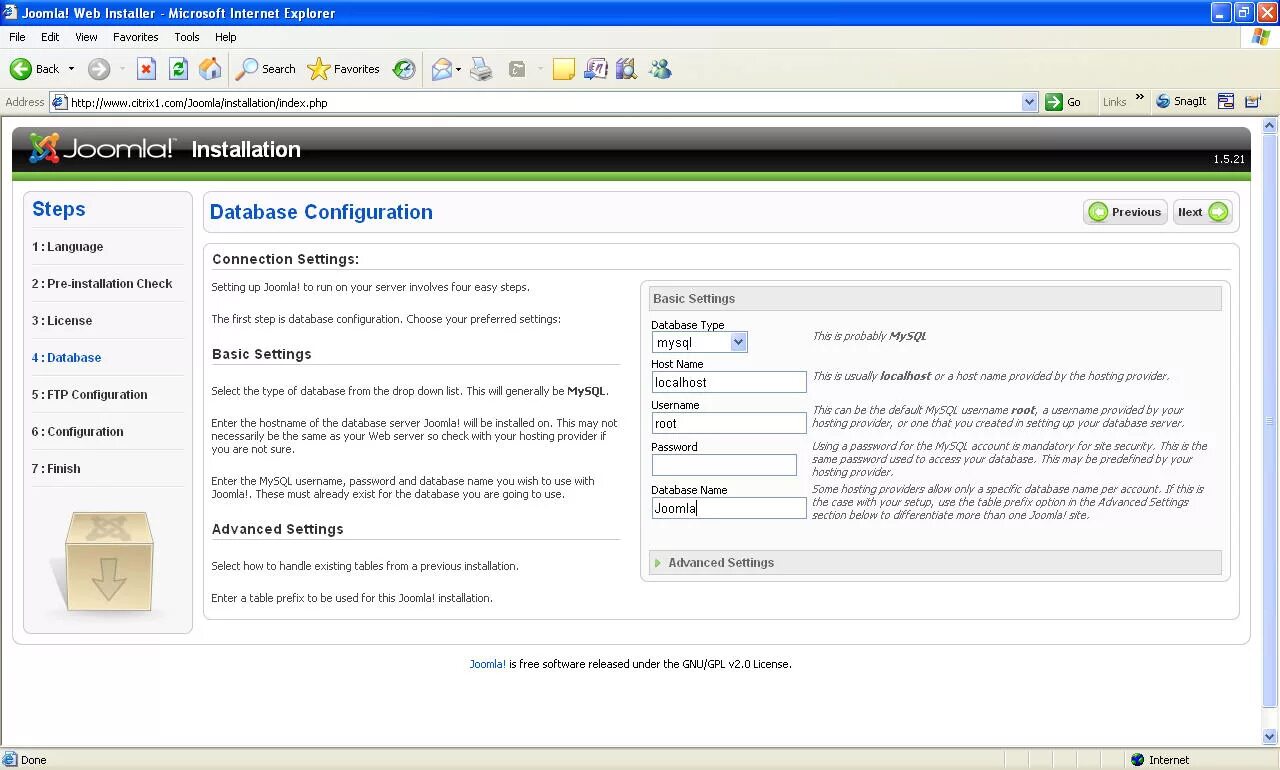1280x770 pixels.
Task: Open the History icon
Action: pos(404,69)
